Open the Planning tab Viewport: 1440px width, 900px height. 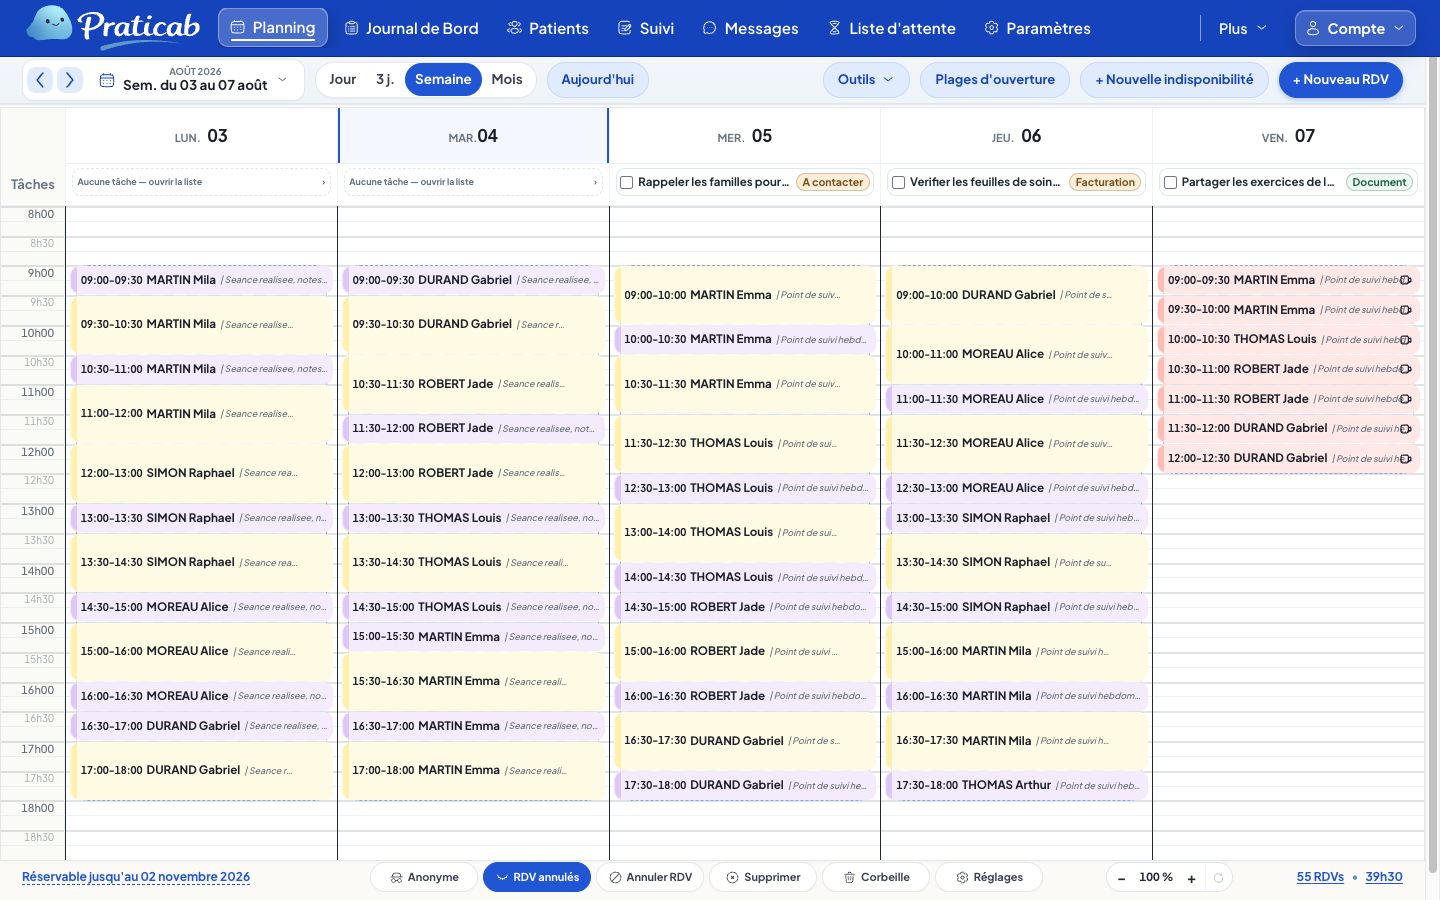coord(273,28)
